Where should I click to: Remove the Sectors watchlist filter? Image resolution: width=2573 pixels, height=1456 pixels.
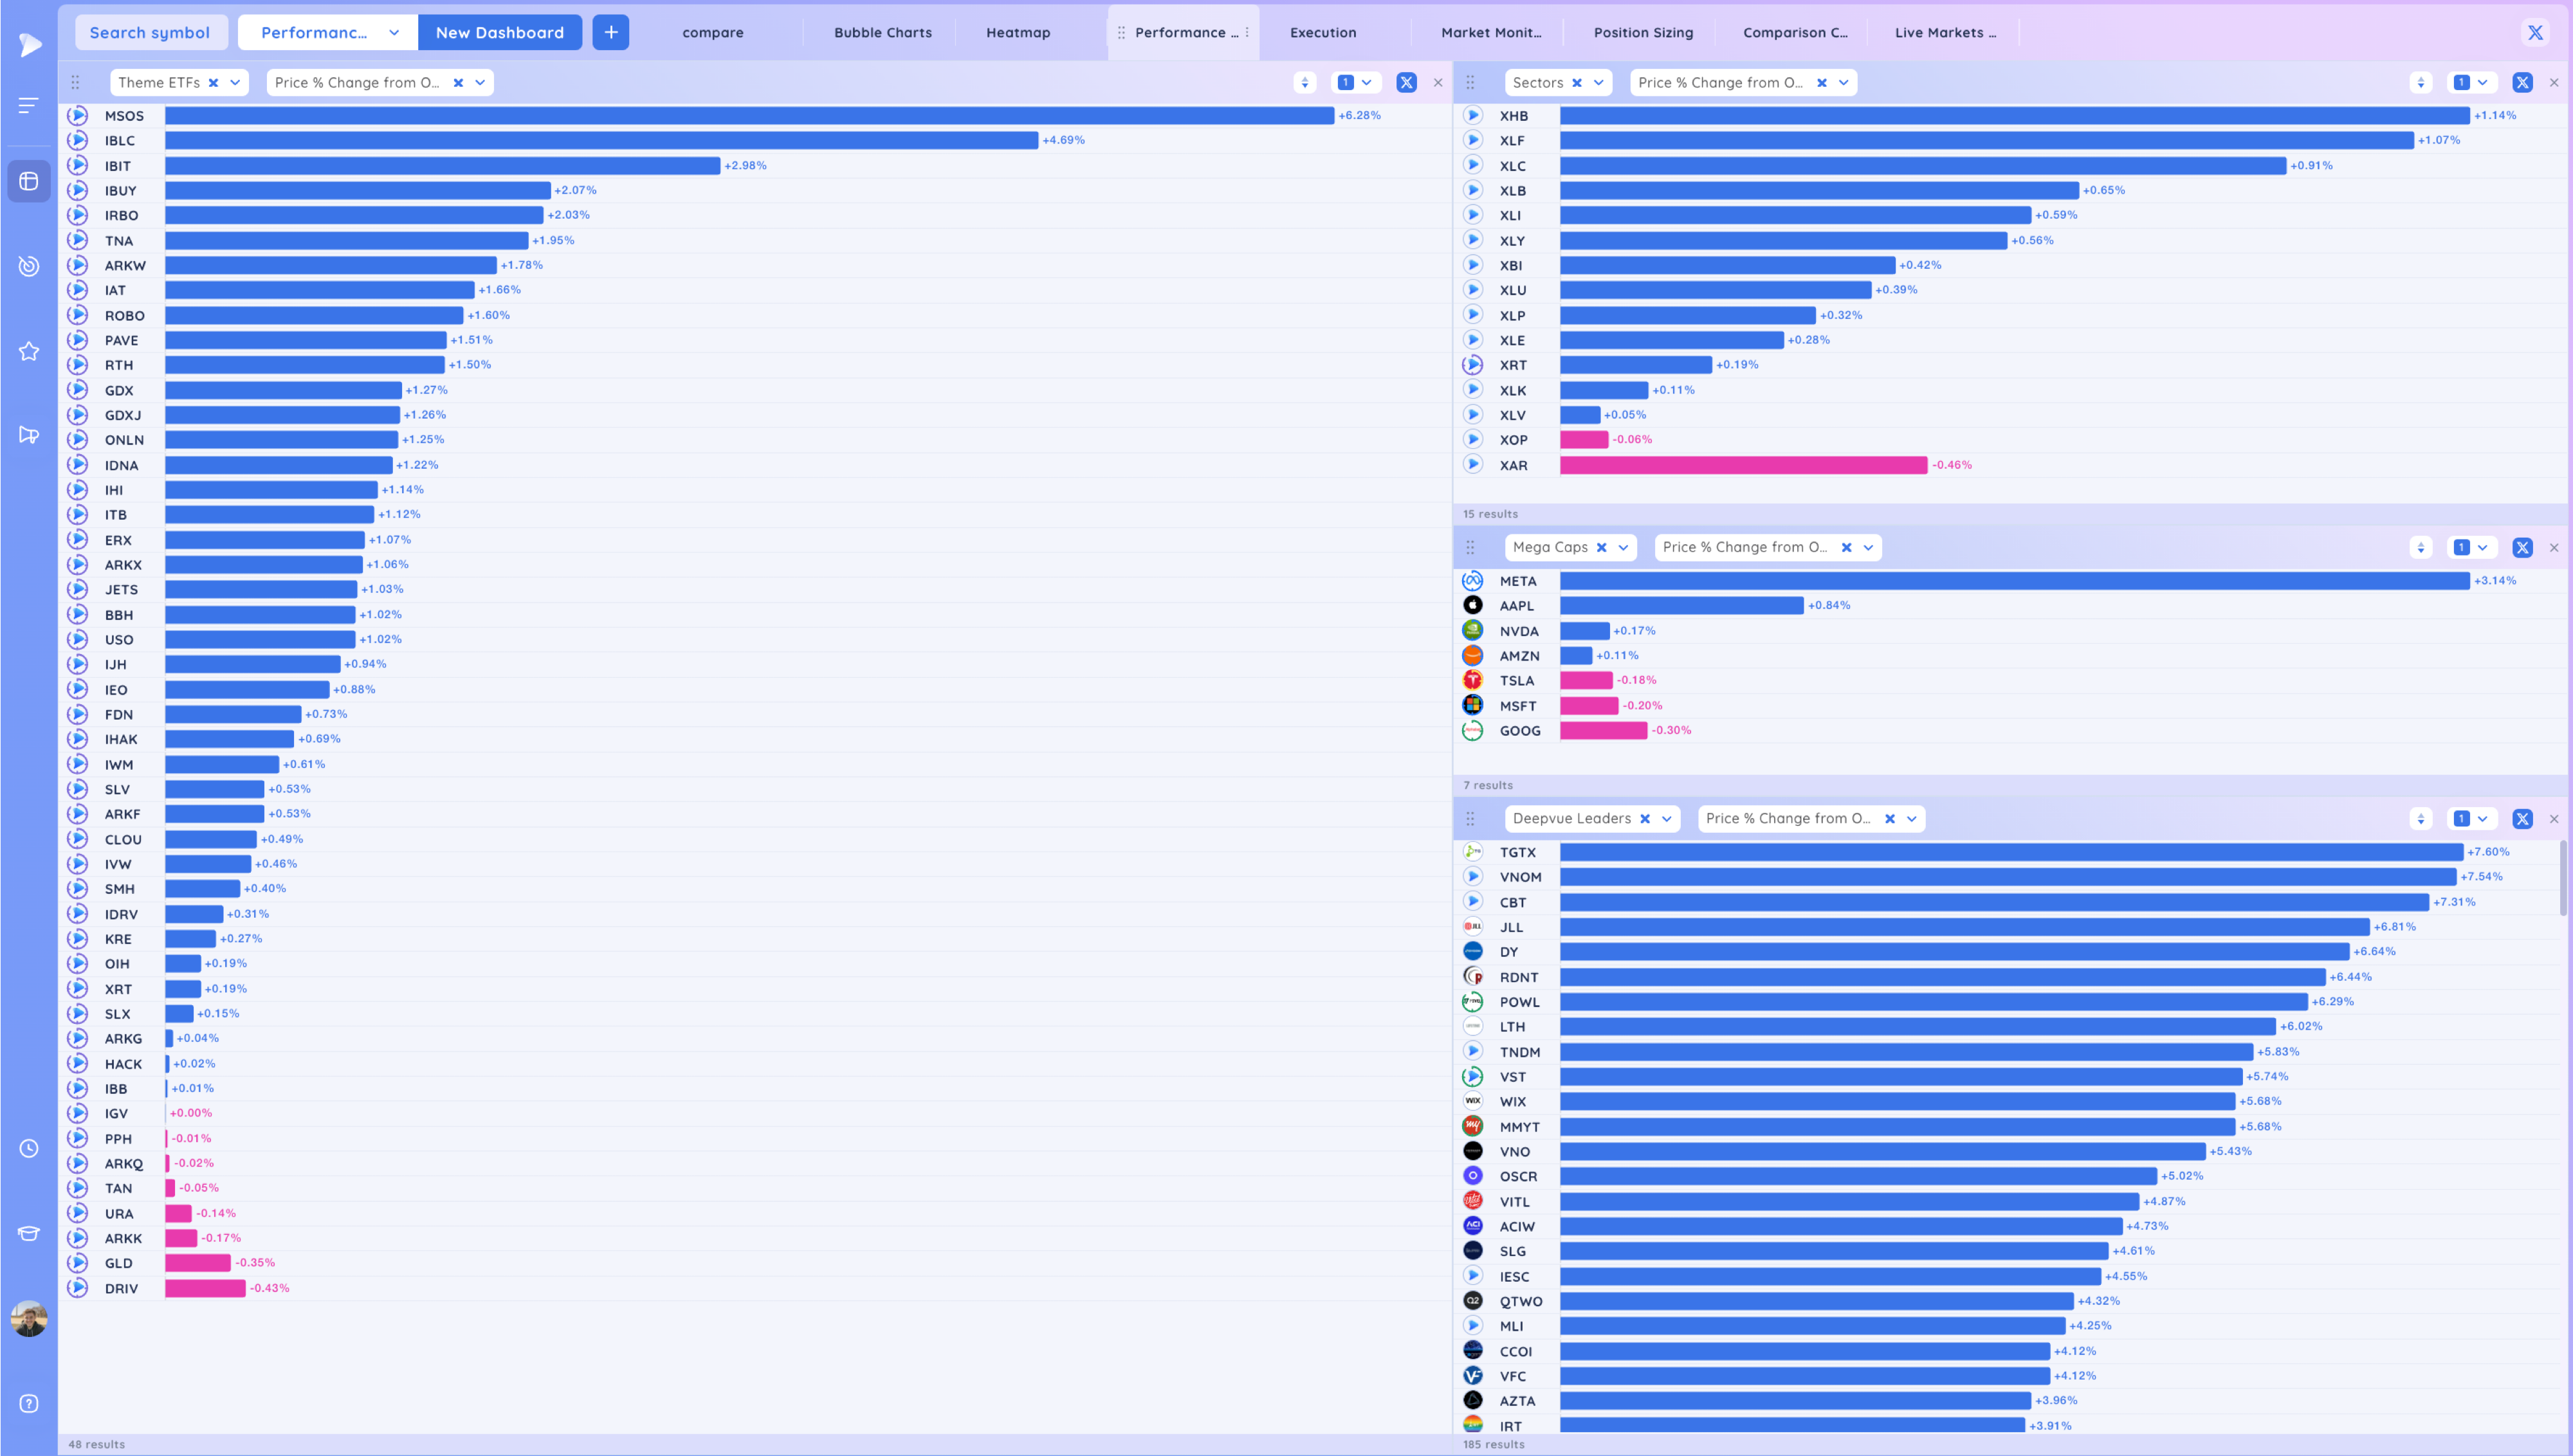tap(1577, 83)
